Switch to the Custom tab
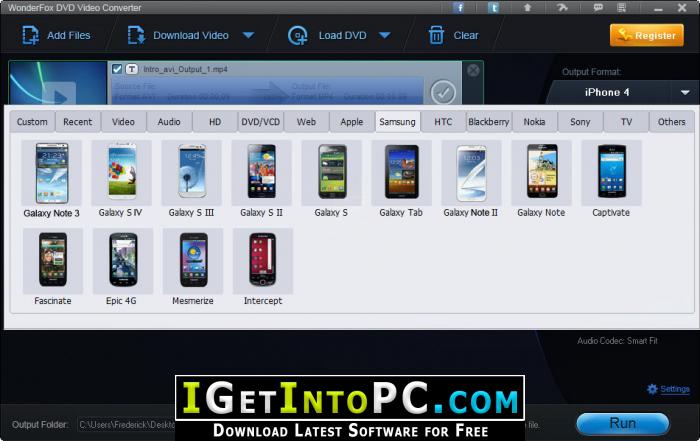 click(32, 122)
